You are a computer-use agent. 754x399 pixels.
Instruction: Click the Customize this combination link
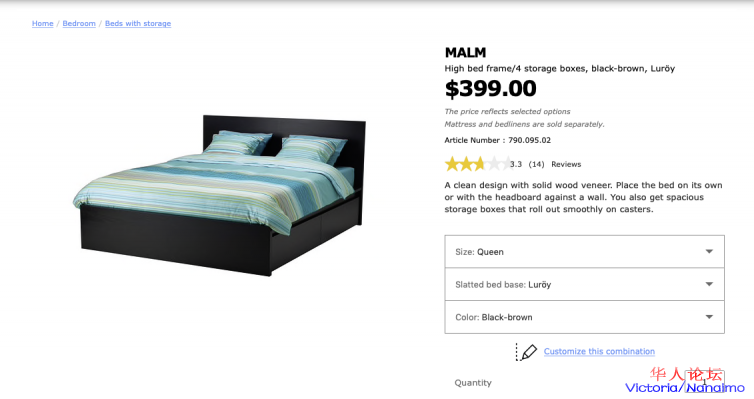pos(599,351)
